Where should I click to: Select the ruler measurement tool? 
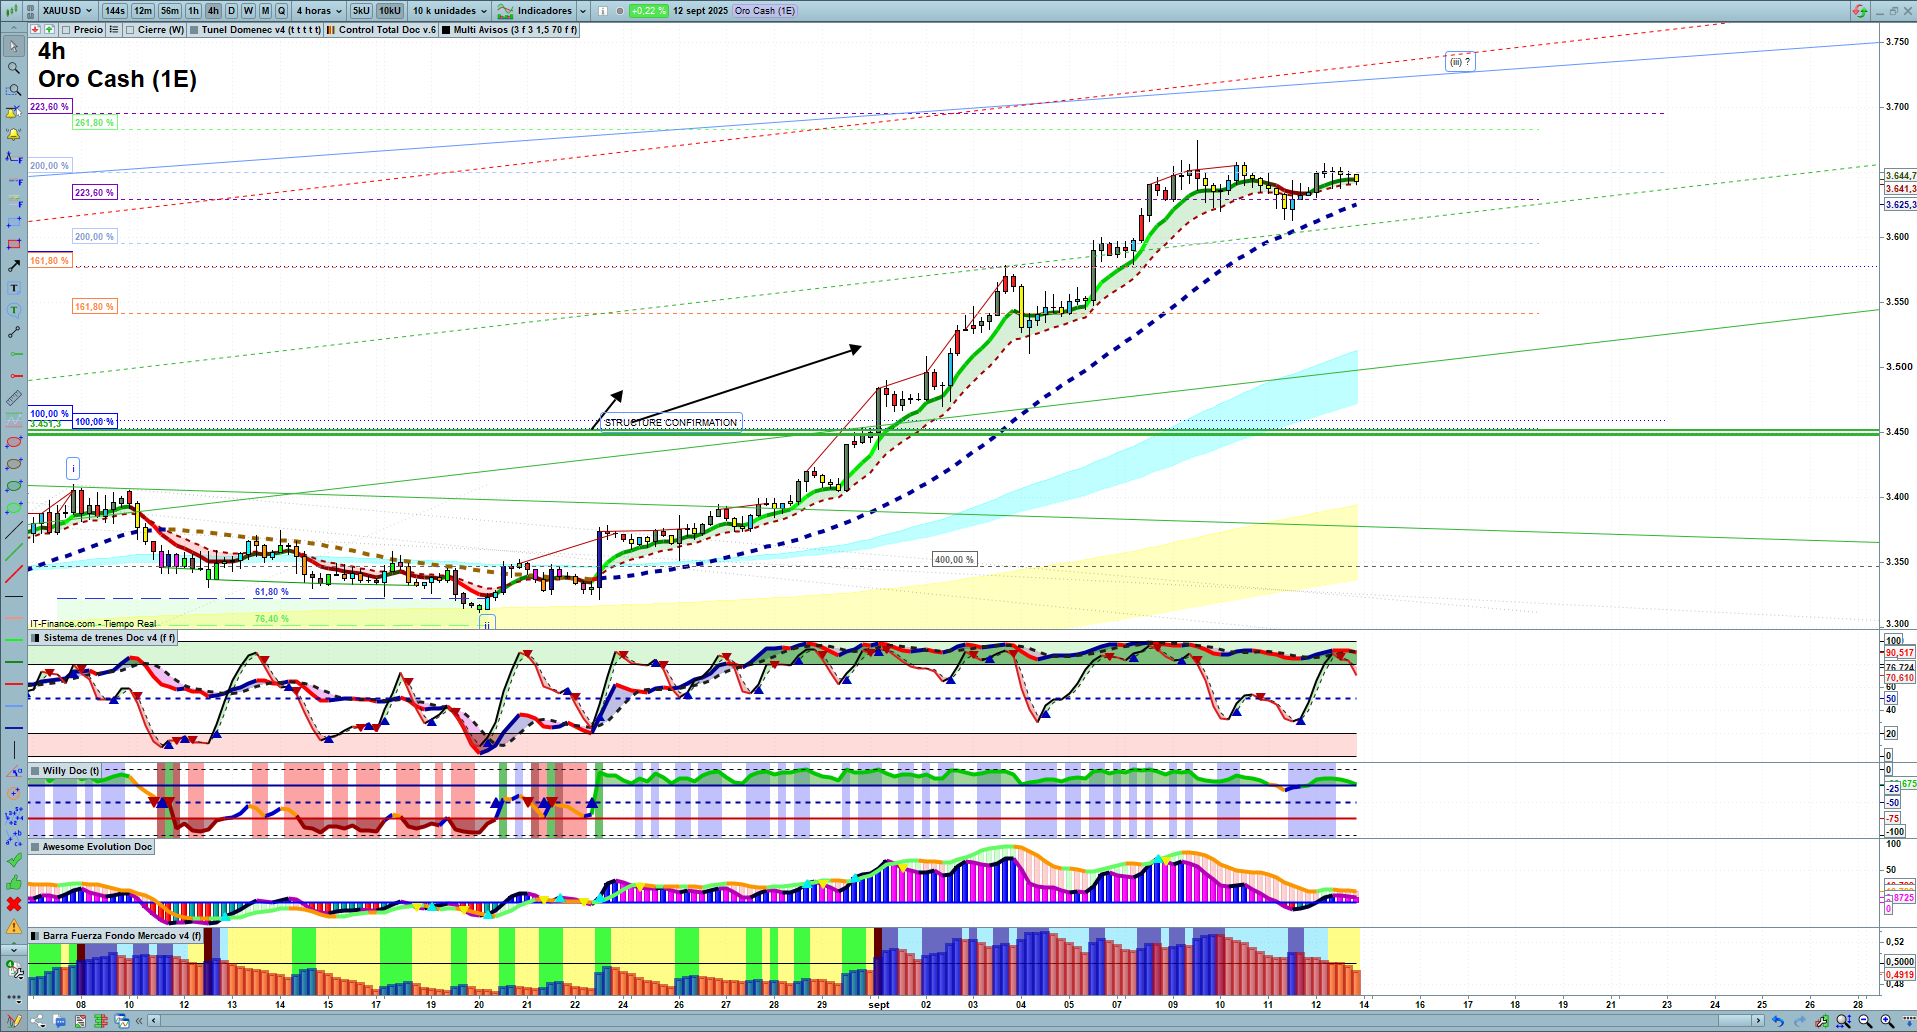click(14, 398)
